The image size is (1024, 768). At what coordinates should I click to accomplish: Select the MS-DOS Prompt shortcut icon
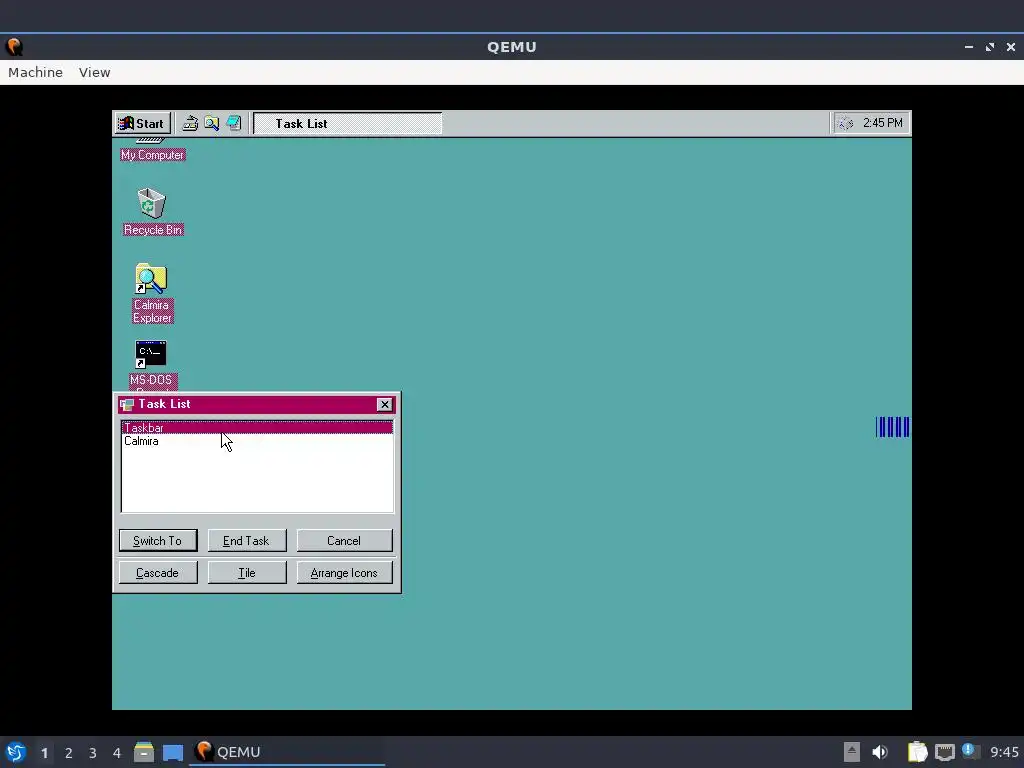(151, 354)
